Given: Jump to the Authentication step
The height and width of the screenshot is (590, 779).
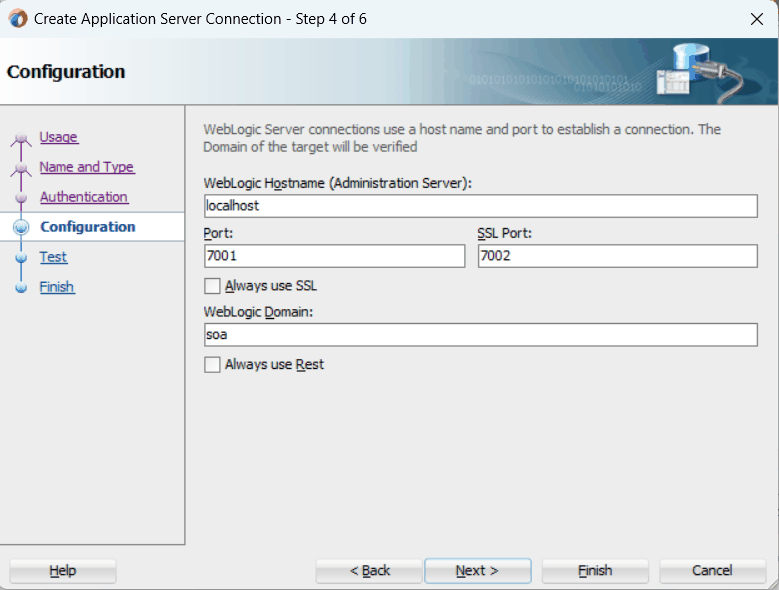Looking at the screenshot, I should 84,197.
